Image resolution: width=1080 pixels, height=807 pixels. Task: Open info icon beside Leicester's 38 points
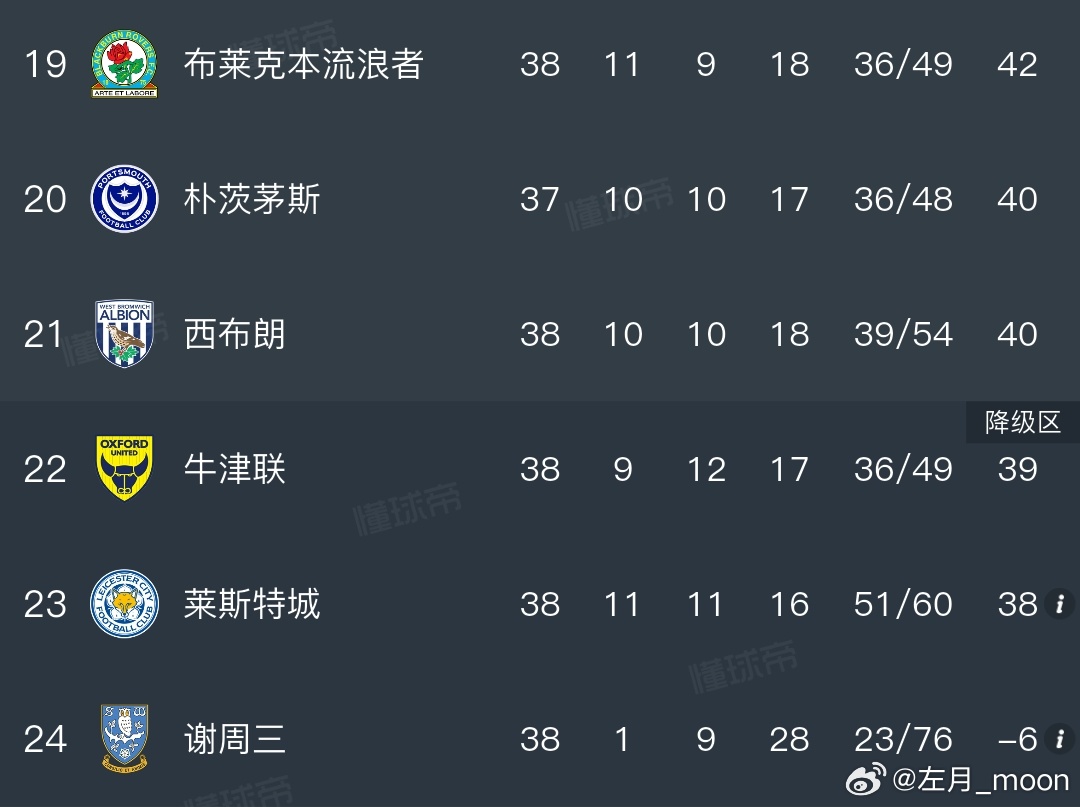[x=1059, y=604]
